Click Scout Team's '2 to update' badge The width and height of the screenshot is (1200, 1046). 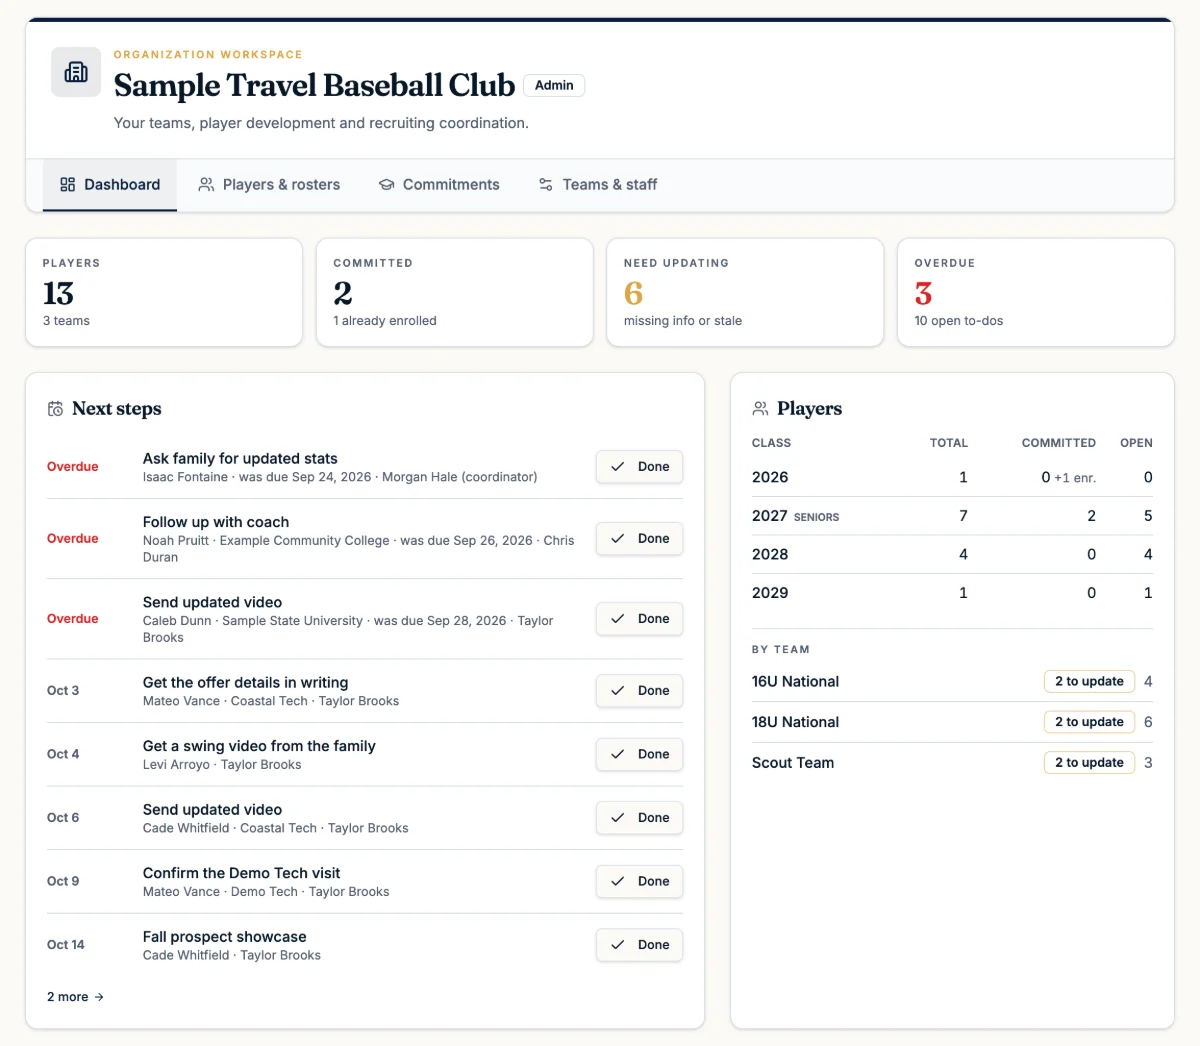point(1089,763)
